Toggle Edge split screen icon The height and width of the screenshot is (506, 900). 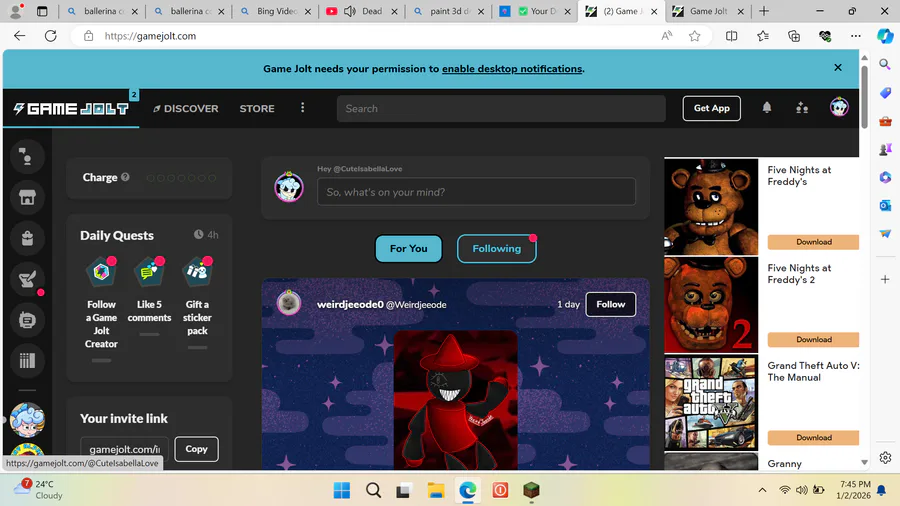pyautogui.click(x=731, y=36)
